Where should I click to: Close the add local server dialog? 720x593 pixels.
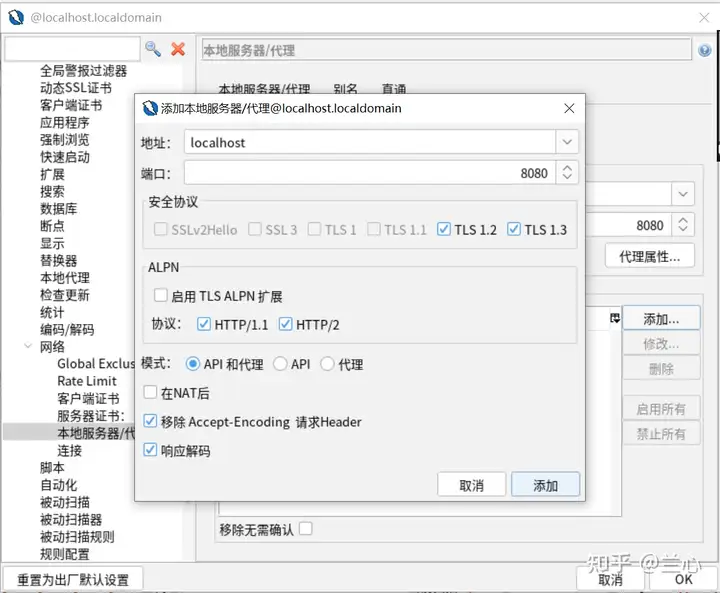(x=569, y=108)
